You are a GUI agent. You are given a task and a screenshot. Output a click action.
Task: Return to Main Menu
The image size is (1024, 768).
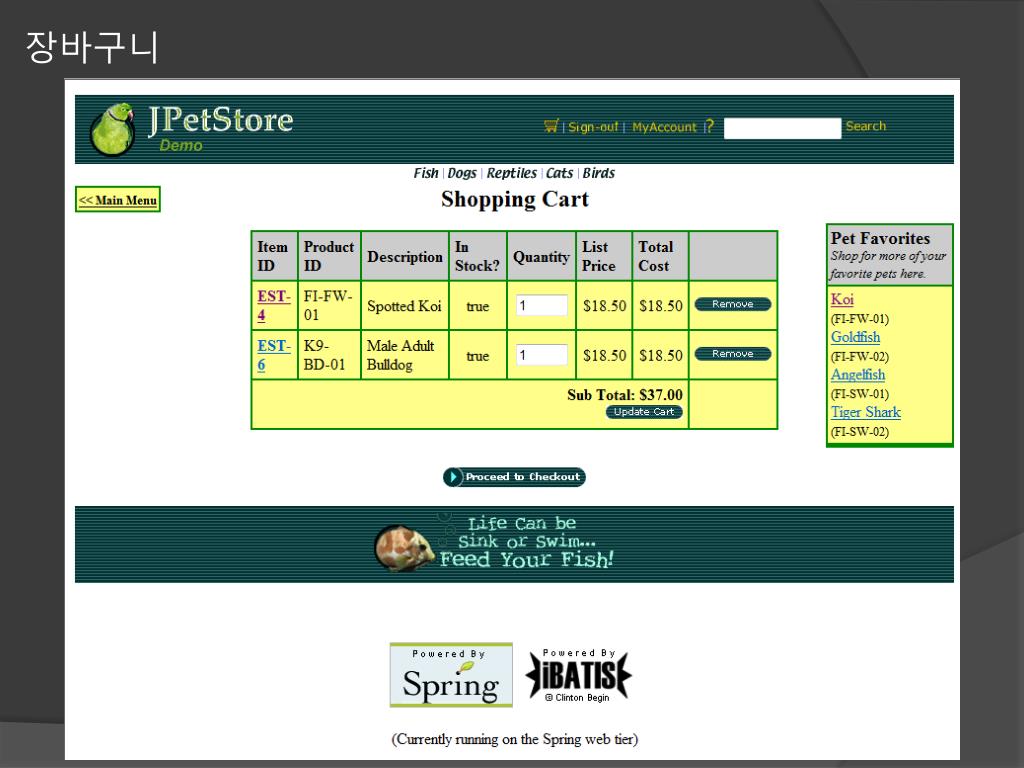118,200
